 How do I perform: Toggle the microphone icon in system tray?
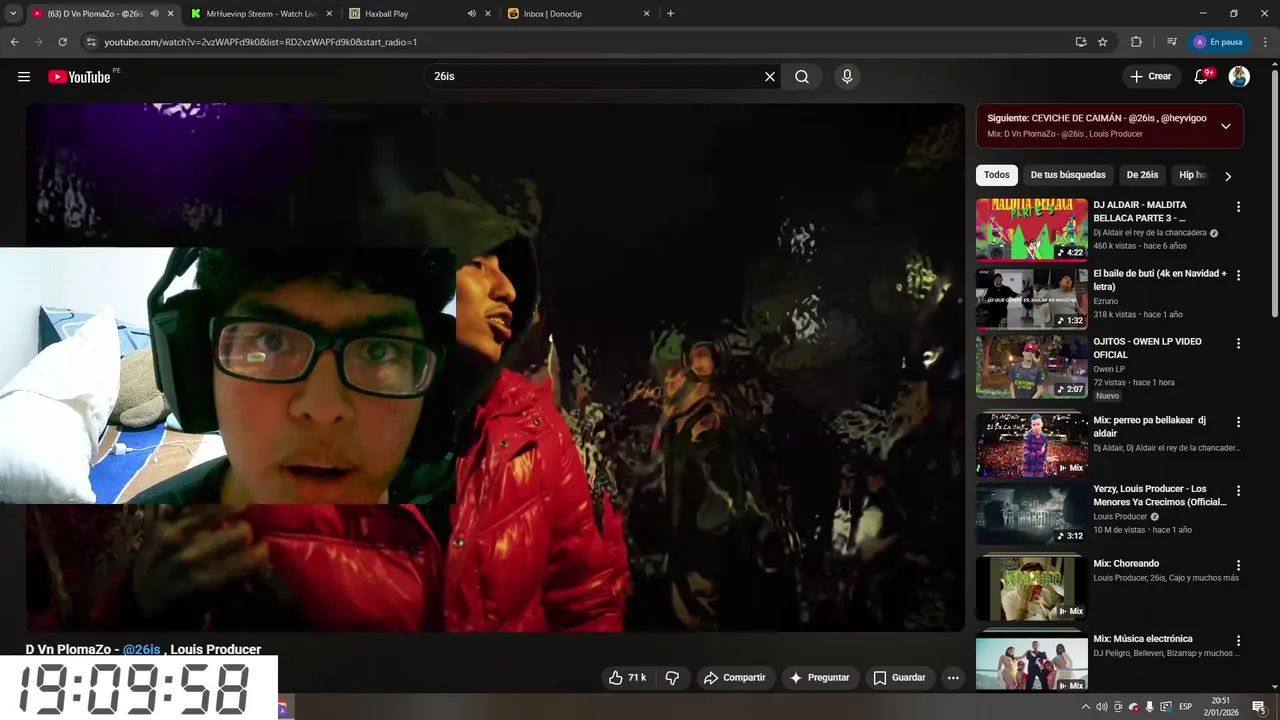point(1149,707)
